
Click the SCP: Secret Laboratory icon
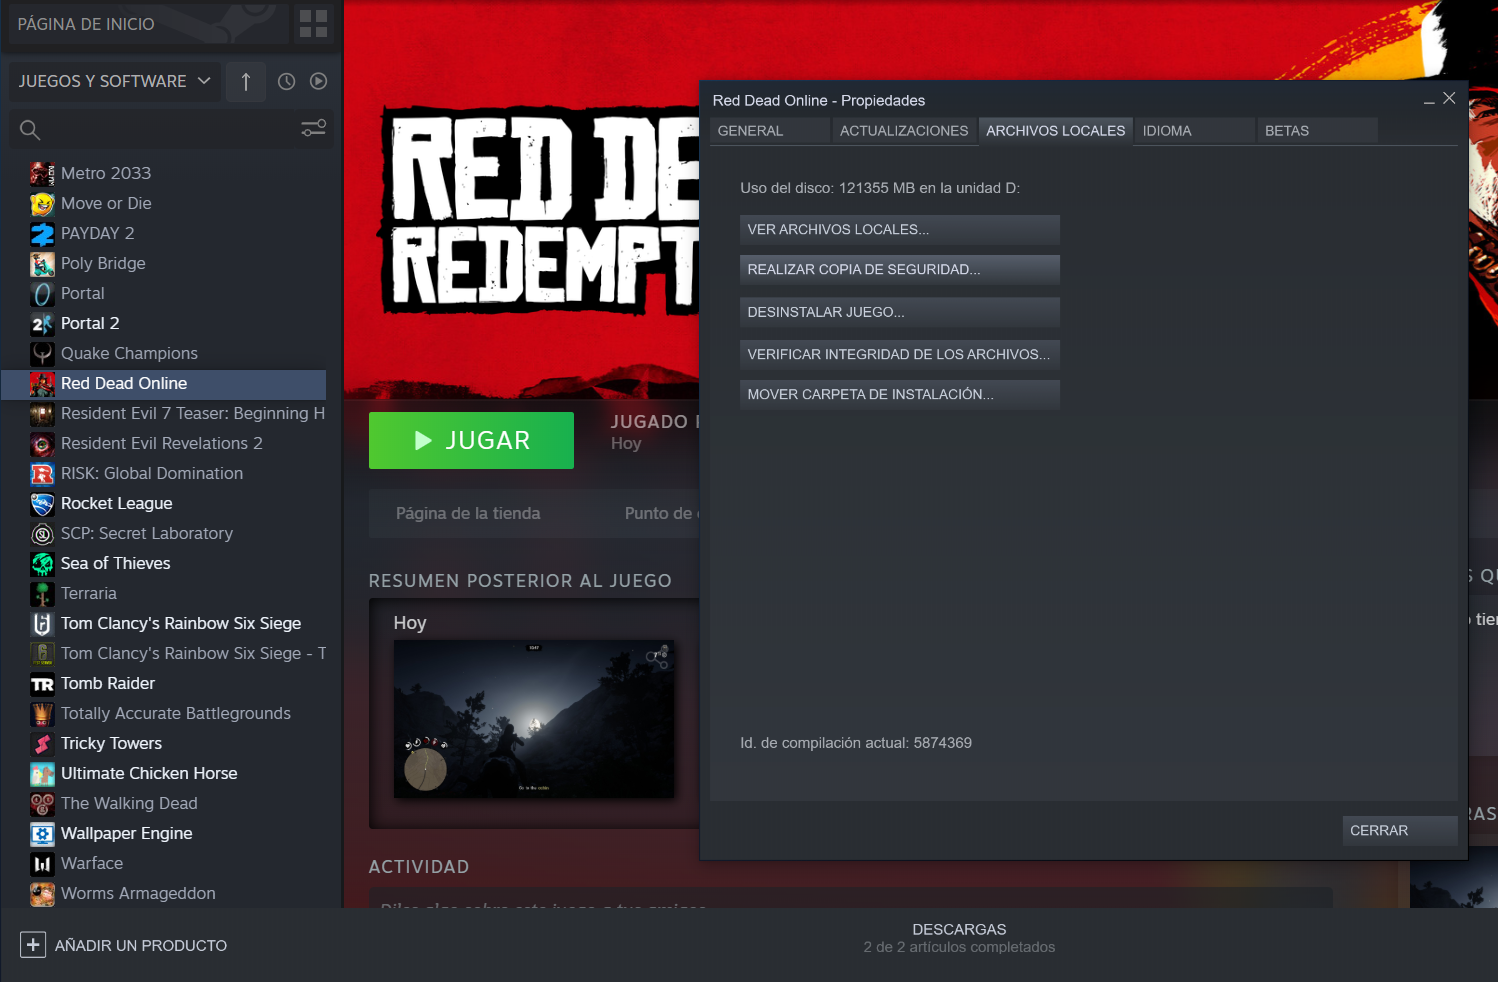tap(42, 534)
